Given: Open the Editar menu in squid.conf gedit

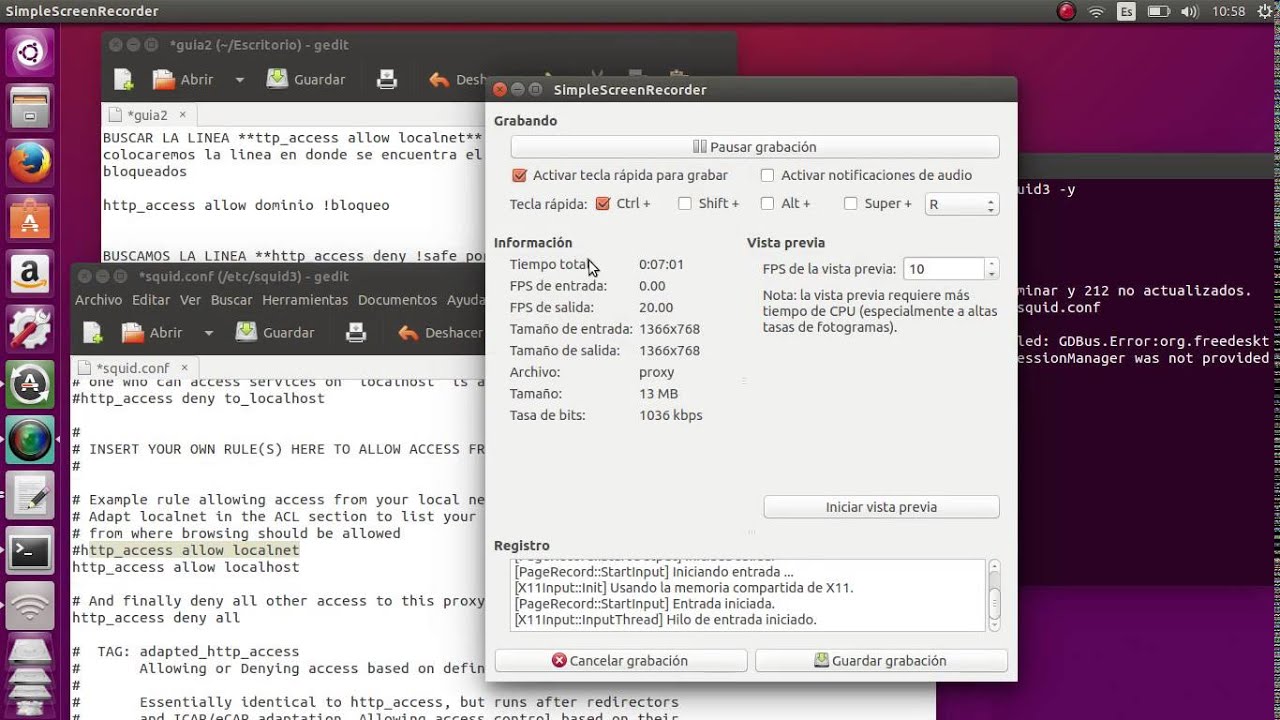Looking at the screenshot, I should (151, 300).
